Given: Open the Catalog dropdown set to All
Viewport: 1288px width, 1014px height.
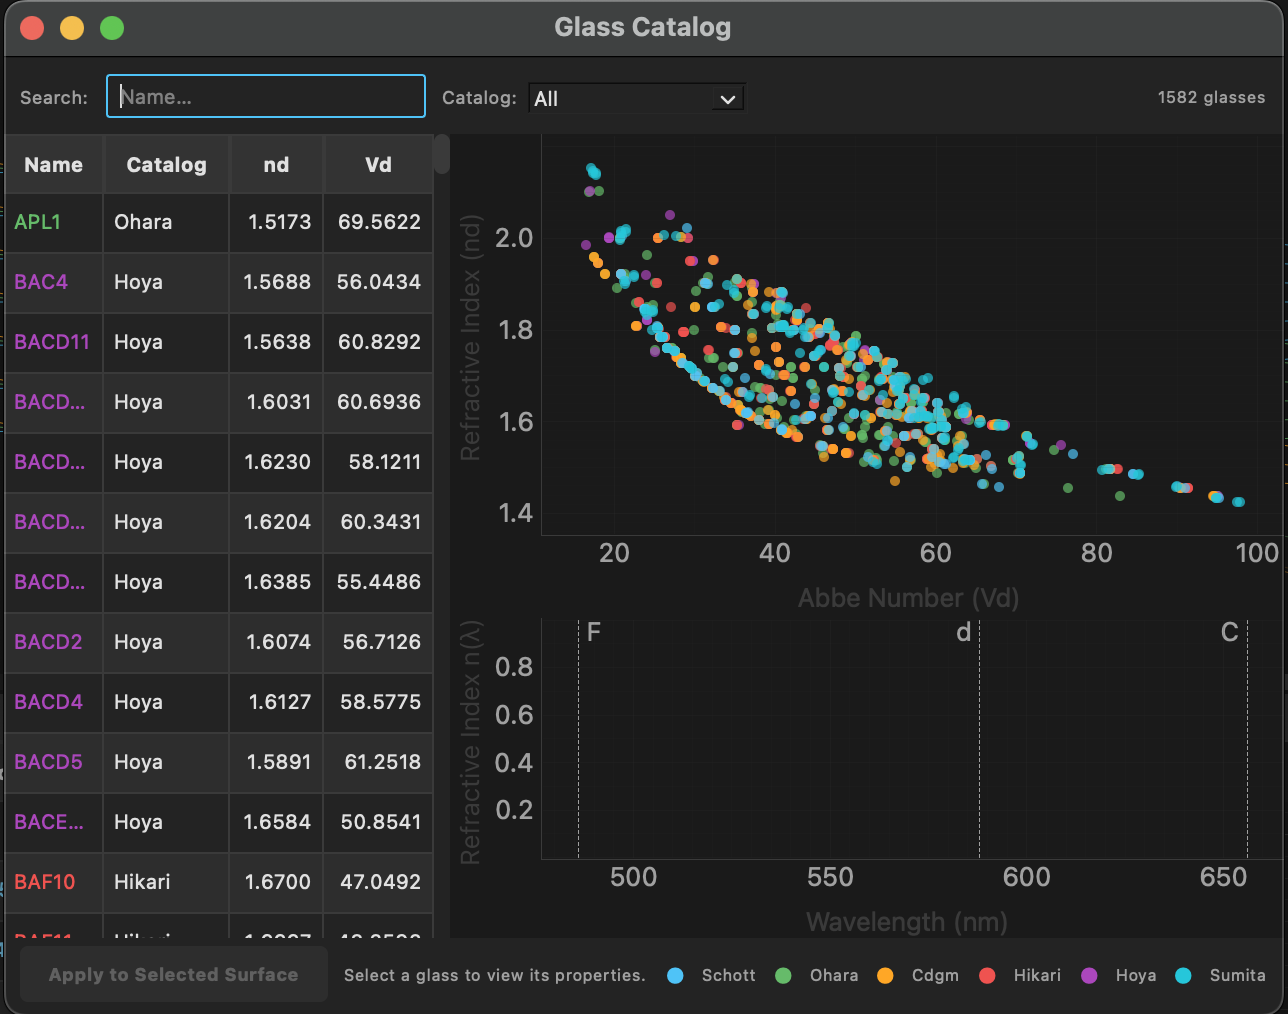Looking at the screenshot, I should (x=636, y=98).
